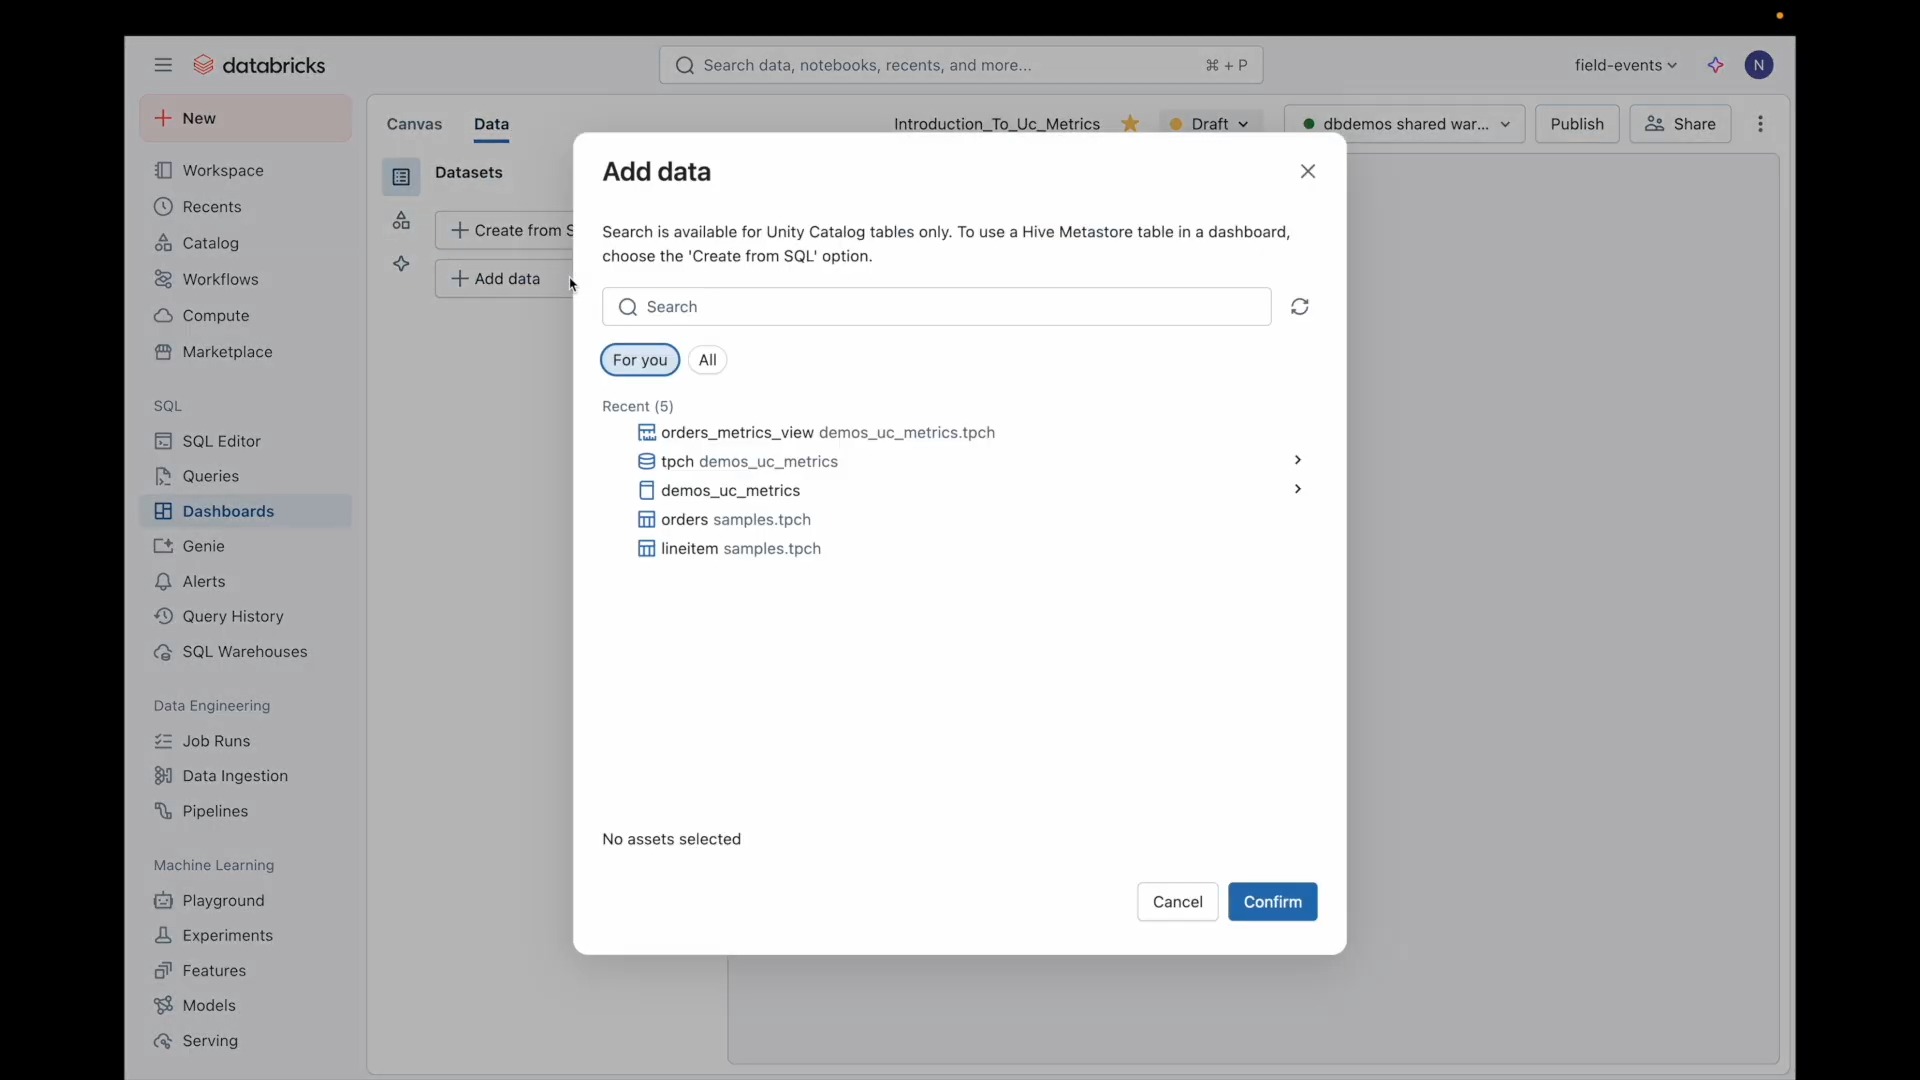Click the Publish button
The height and width of the screenshot is (1080, 1920).
[1577, 124]
